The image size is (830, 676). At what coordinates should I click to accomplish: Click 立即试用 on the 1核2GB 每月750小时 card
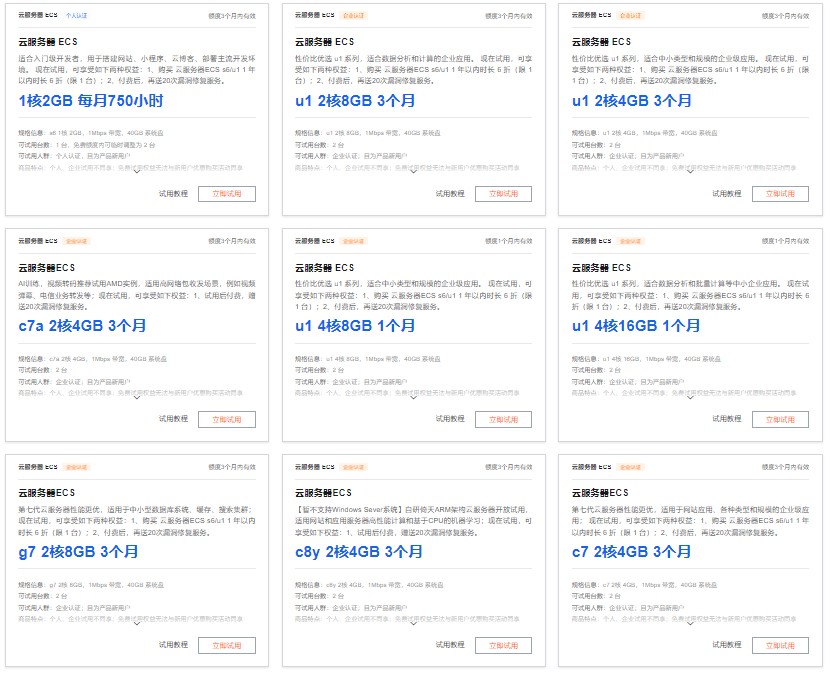click(227, 194)
